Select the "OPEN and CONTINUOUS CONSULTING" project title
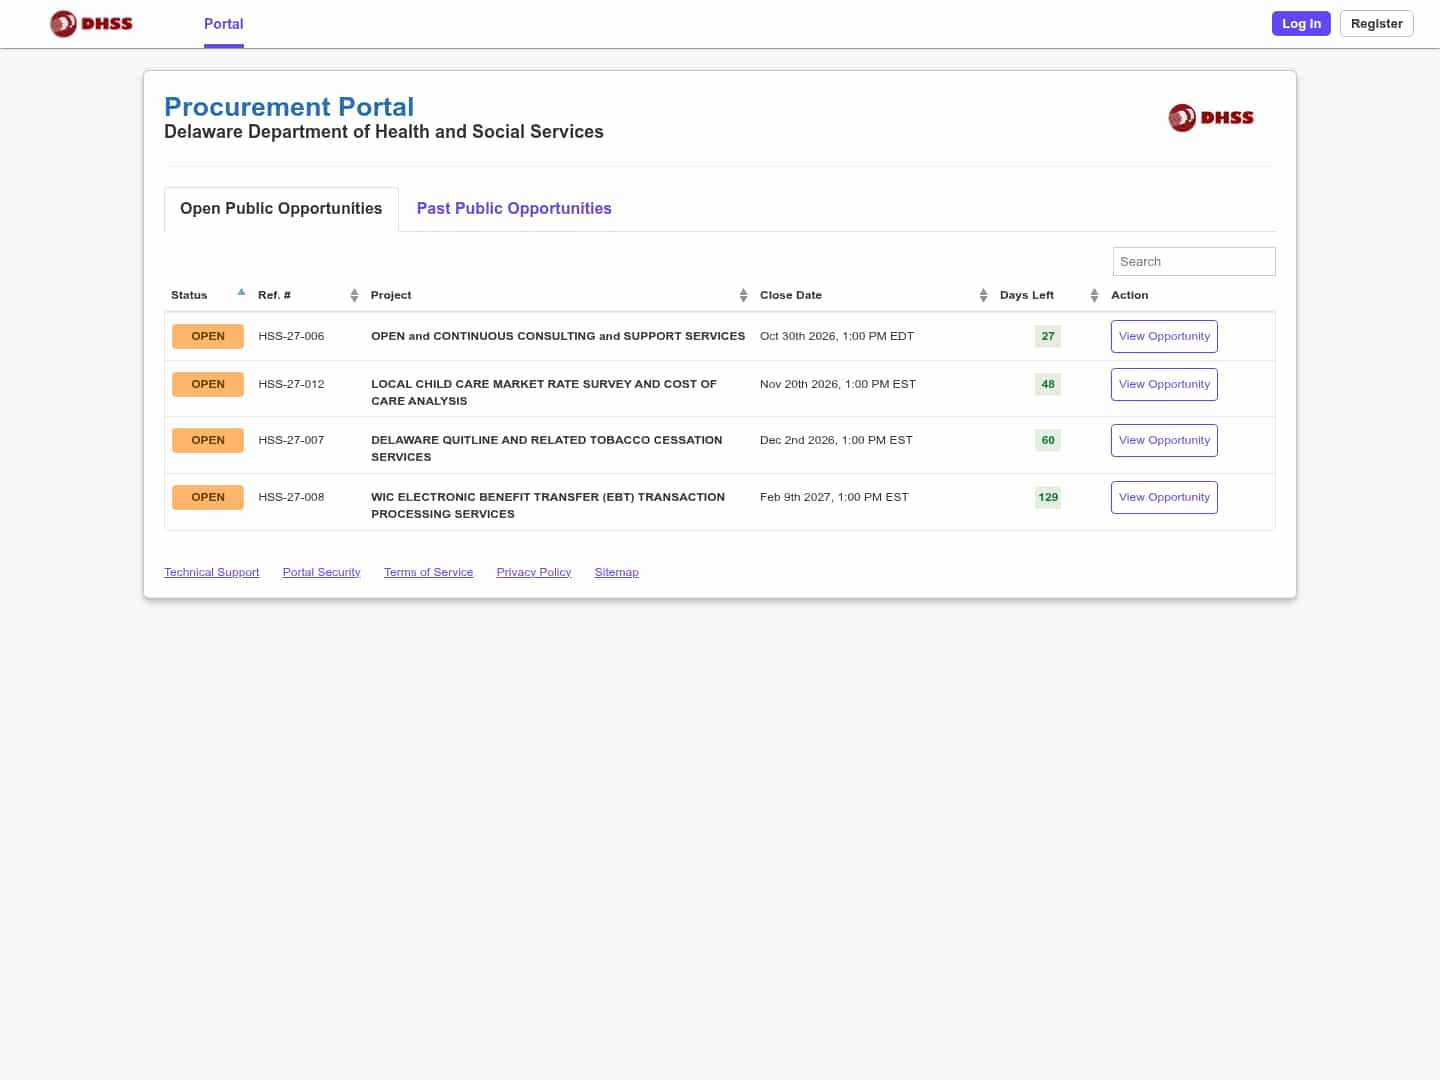The image size is (1440, 1080). point(558,336)
